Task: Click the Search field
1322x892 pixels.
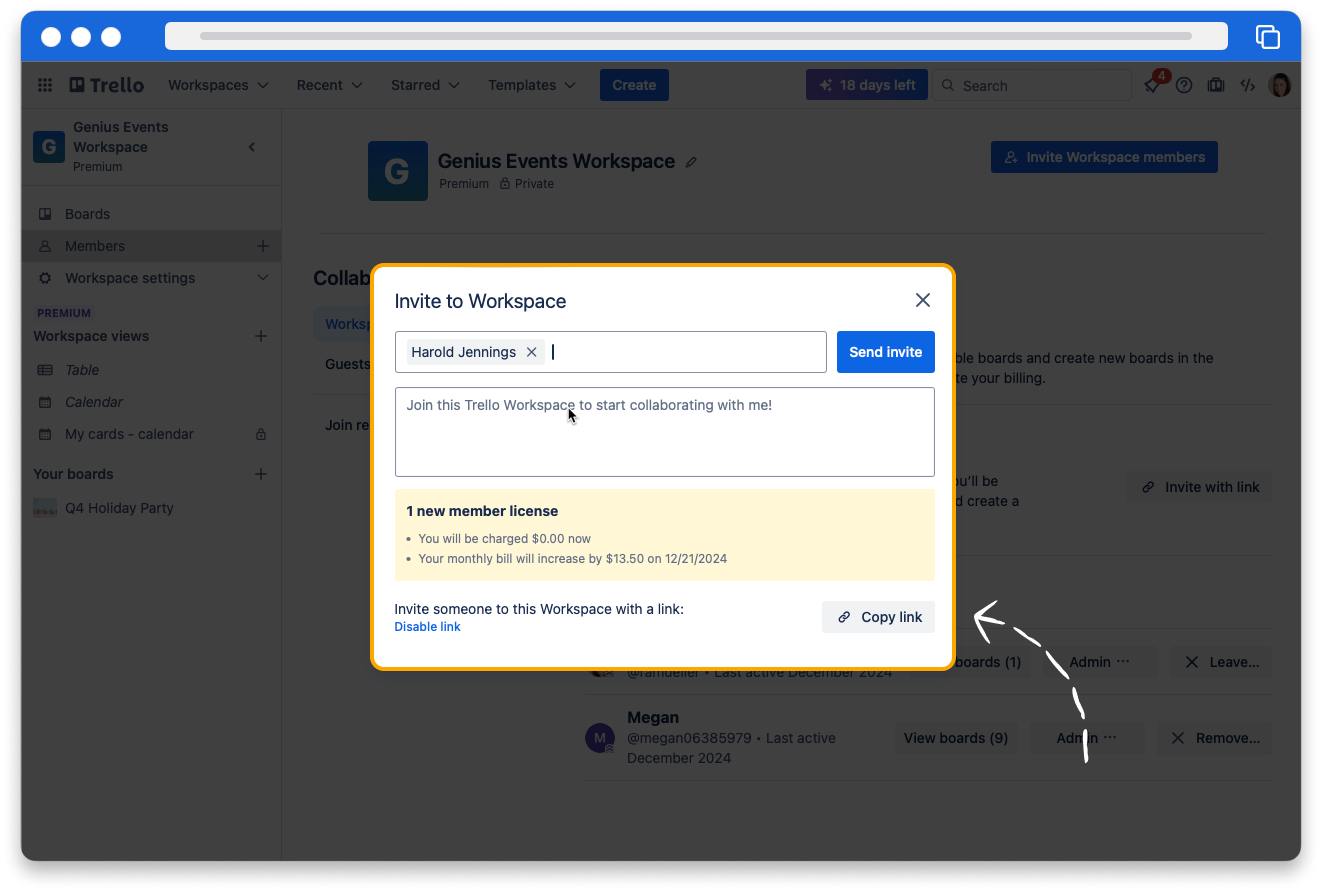Action: click(1033, 85)
